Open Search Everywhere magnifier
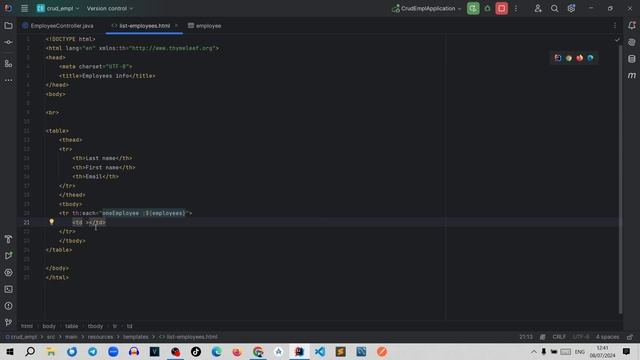Viewport: 640px width, 360px height. (x=554, y=9)
